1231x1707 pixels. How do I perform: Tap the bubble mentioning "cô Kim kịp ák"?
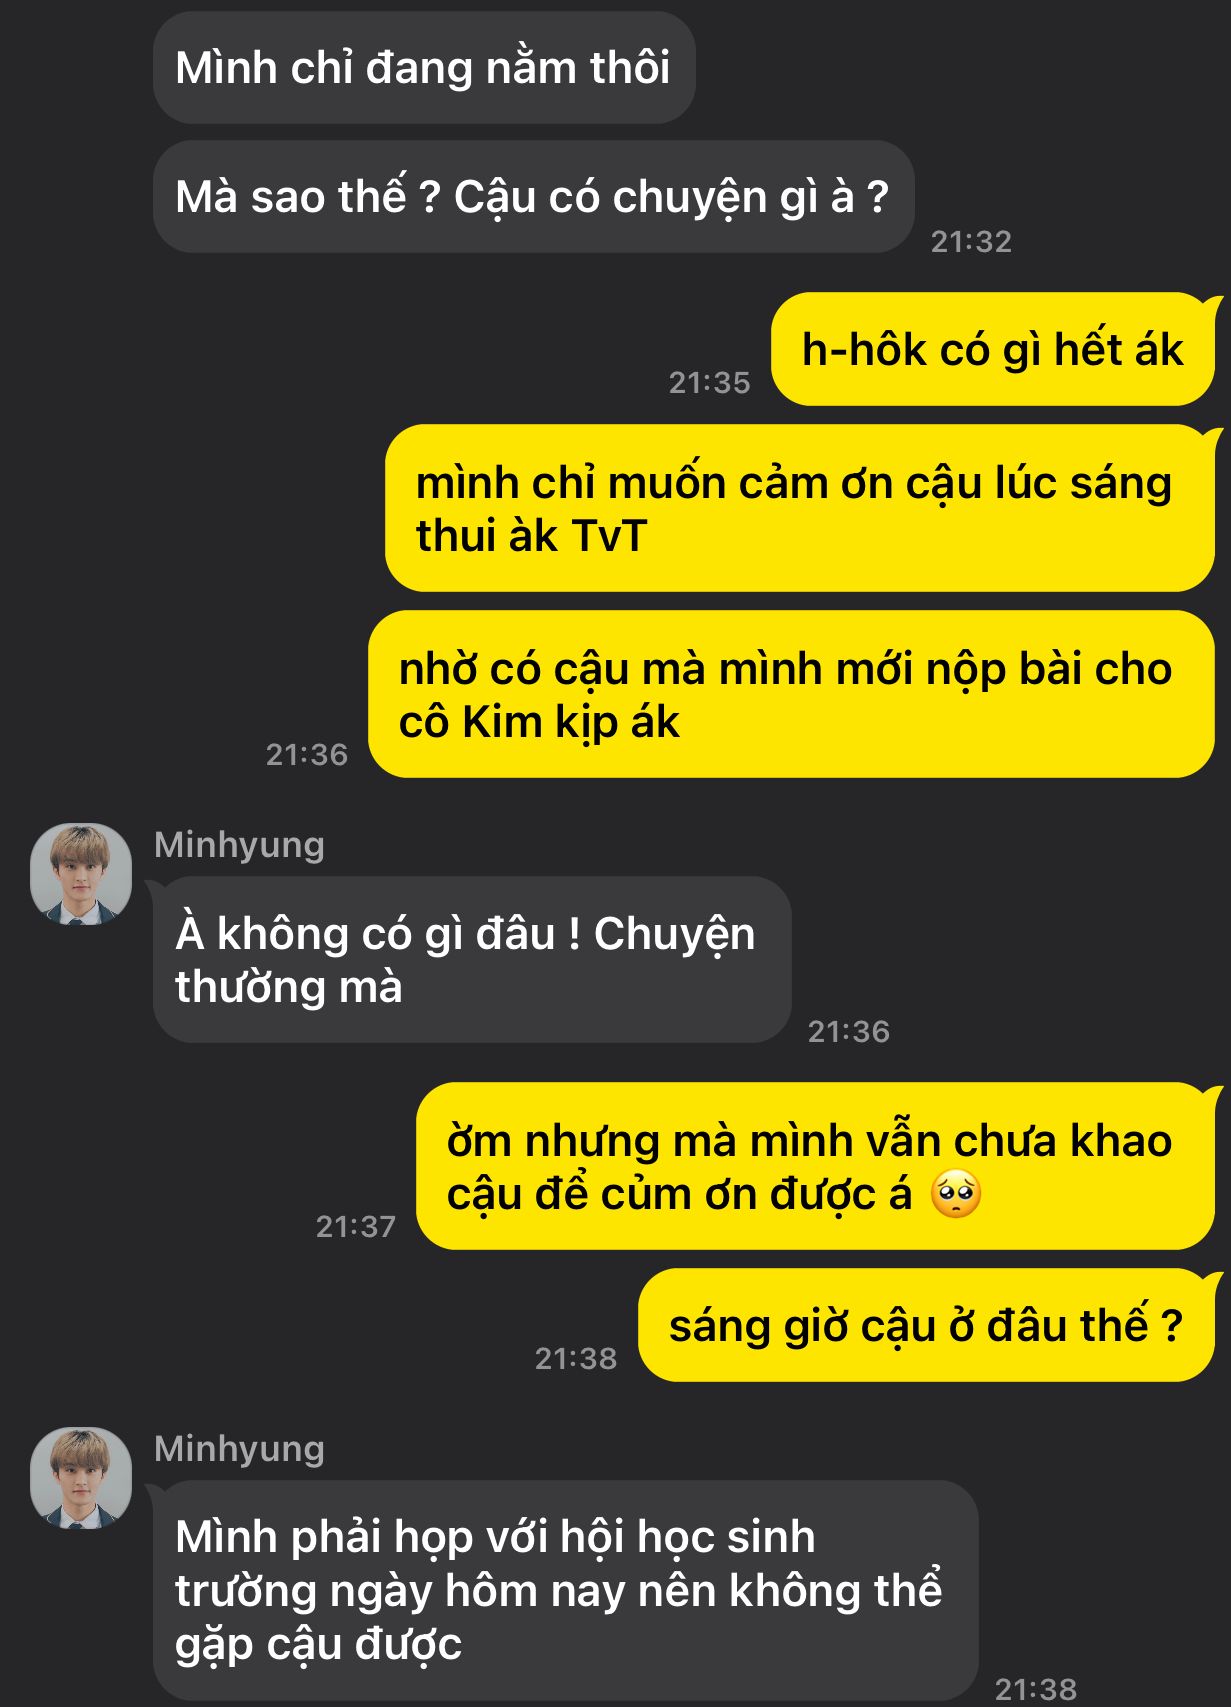click(x=792, y=694)
